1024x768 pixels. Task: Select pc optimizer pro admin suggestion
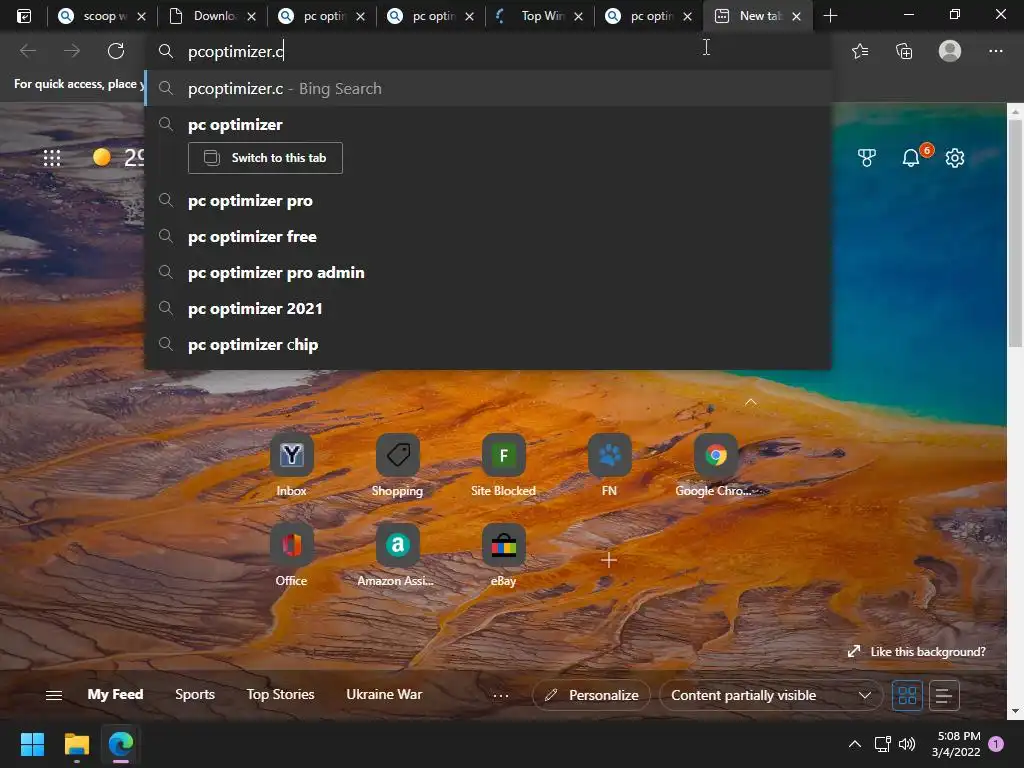click(488, 272)
